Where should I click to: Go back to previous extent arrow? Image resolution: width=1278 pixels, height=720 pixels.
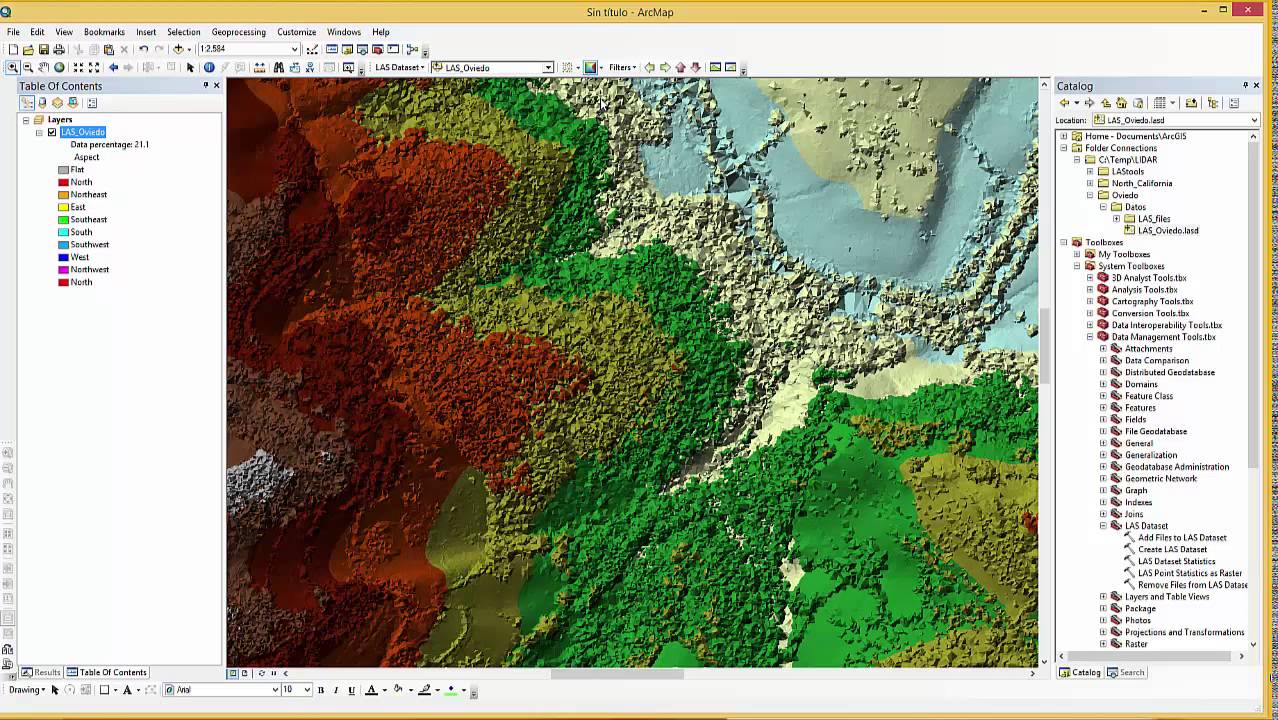(113, 67)
